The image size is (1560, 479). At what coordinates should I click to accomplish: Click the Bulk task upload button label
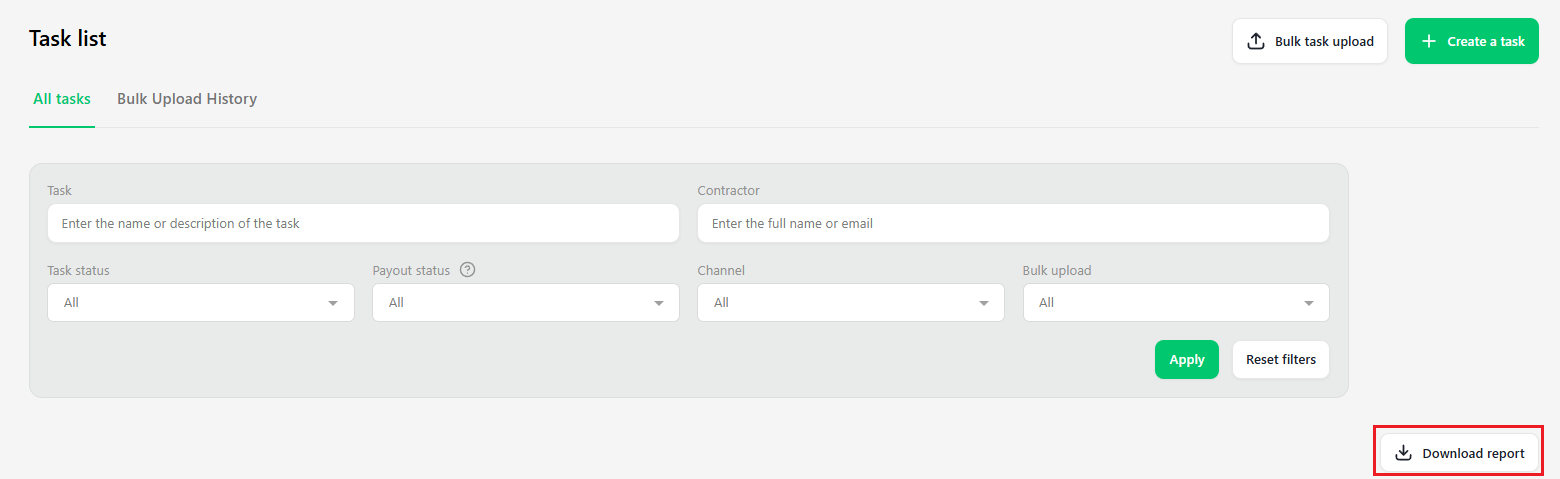(1324, 42)
